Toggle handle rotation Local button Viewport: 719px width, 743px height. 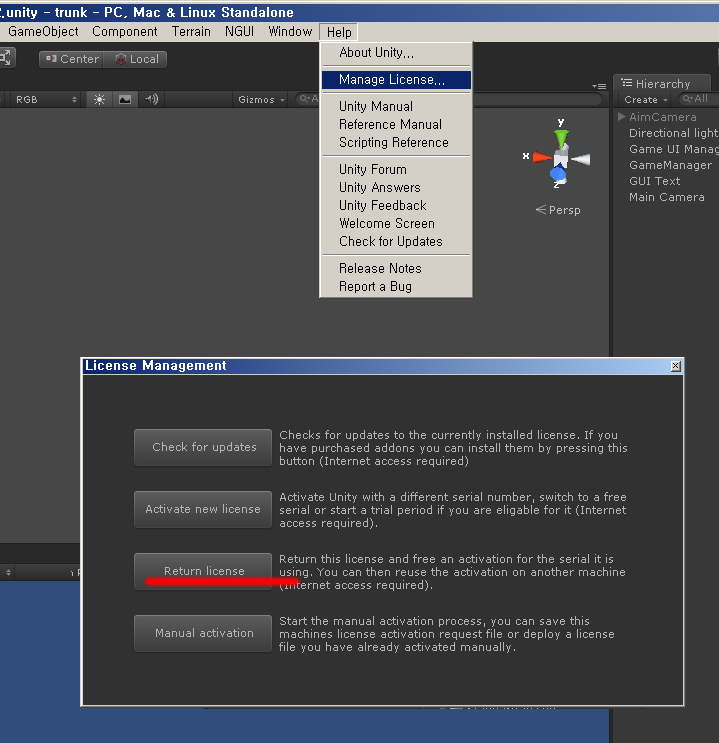point(136,59)
